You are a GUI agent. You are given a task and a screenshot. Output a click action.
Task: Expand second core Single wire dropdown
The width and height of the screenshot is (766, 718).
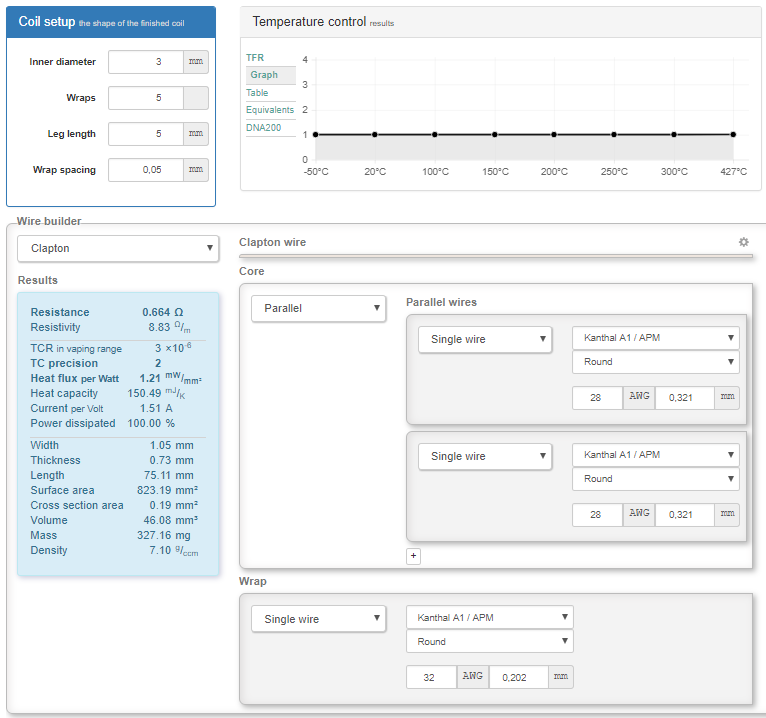pyautogui.click(x=485, y=456)
